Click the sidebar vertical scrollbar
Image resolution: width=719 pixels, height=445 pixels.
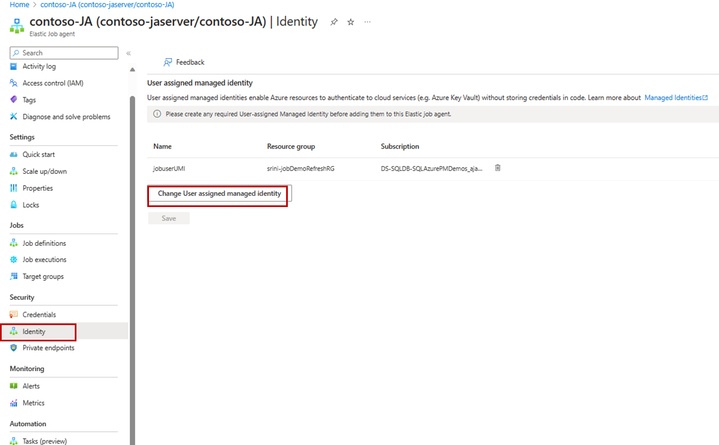point(133,270)
